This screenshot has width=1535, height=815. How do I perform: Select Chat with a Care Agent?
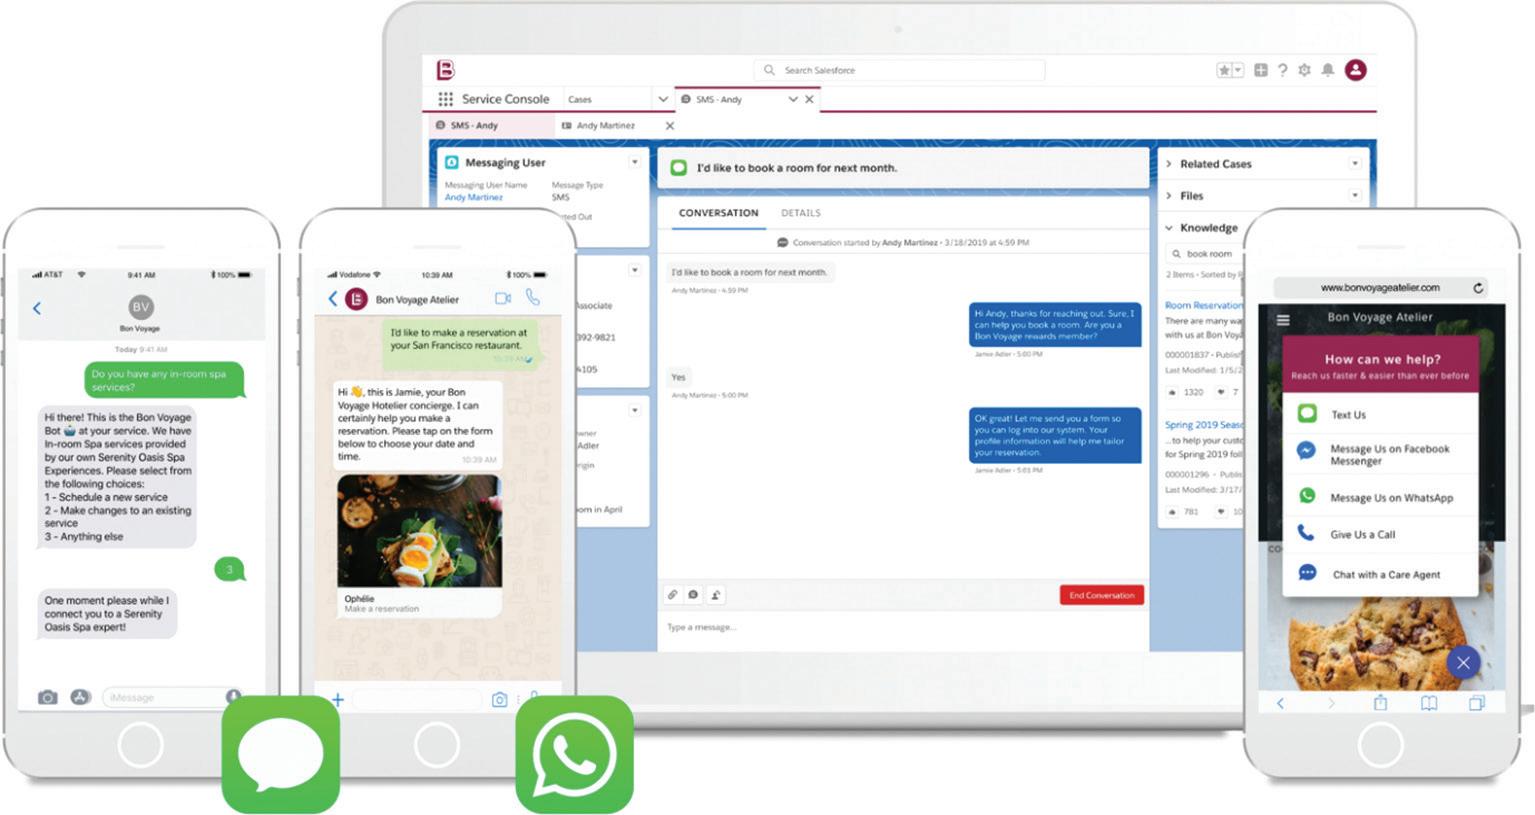point(1380,574)
